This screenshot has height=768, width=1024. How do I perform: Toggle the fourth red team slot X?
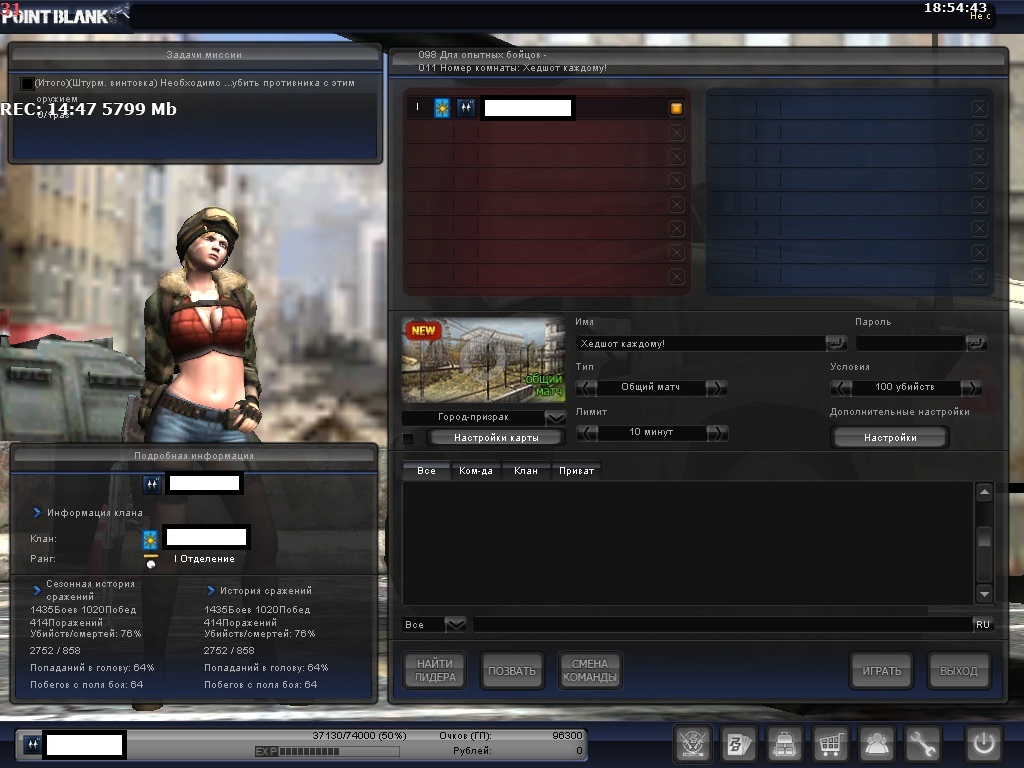point(676,180)
